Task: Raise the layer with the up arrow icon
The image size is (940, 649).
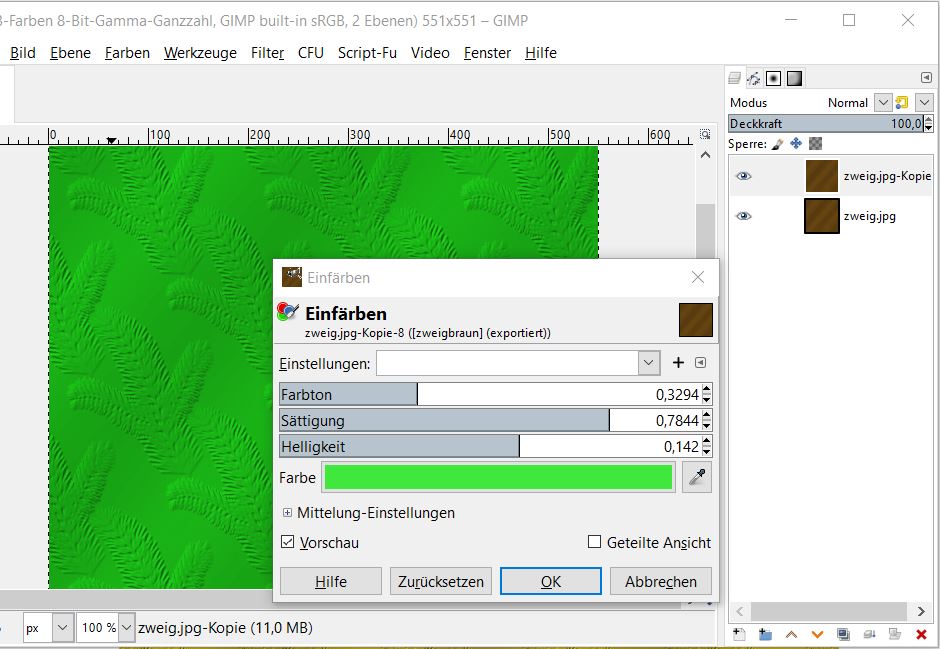Action: 791,634
